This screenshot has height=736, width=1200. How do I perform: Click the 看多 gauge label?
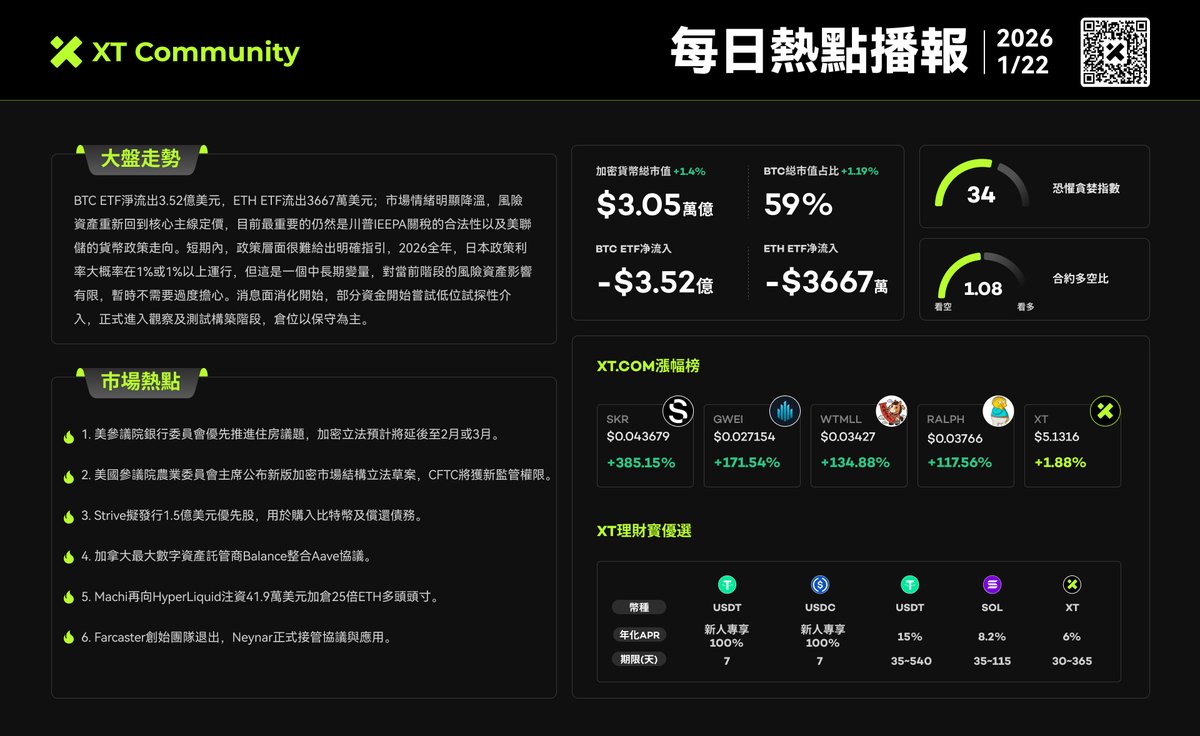(x=1026, y=307)
